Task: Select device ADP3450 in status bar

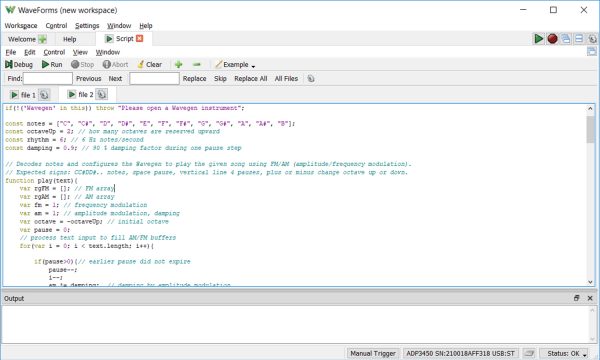Action: tap(460, 353)
